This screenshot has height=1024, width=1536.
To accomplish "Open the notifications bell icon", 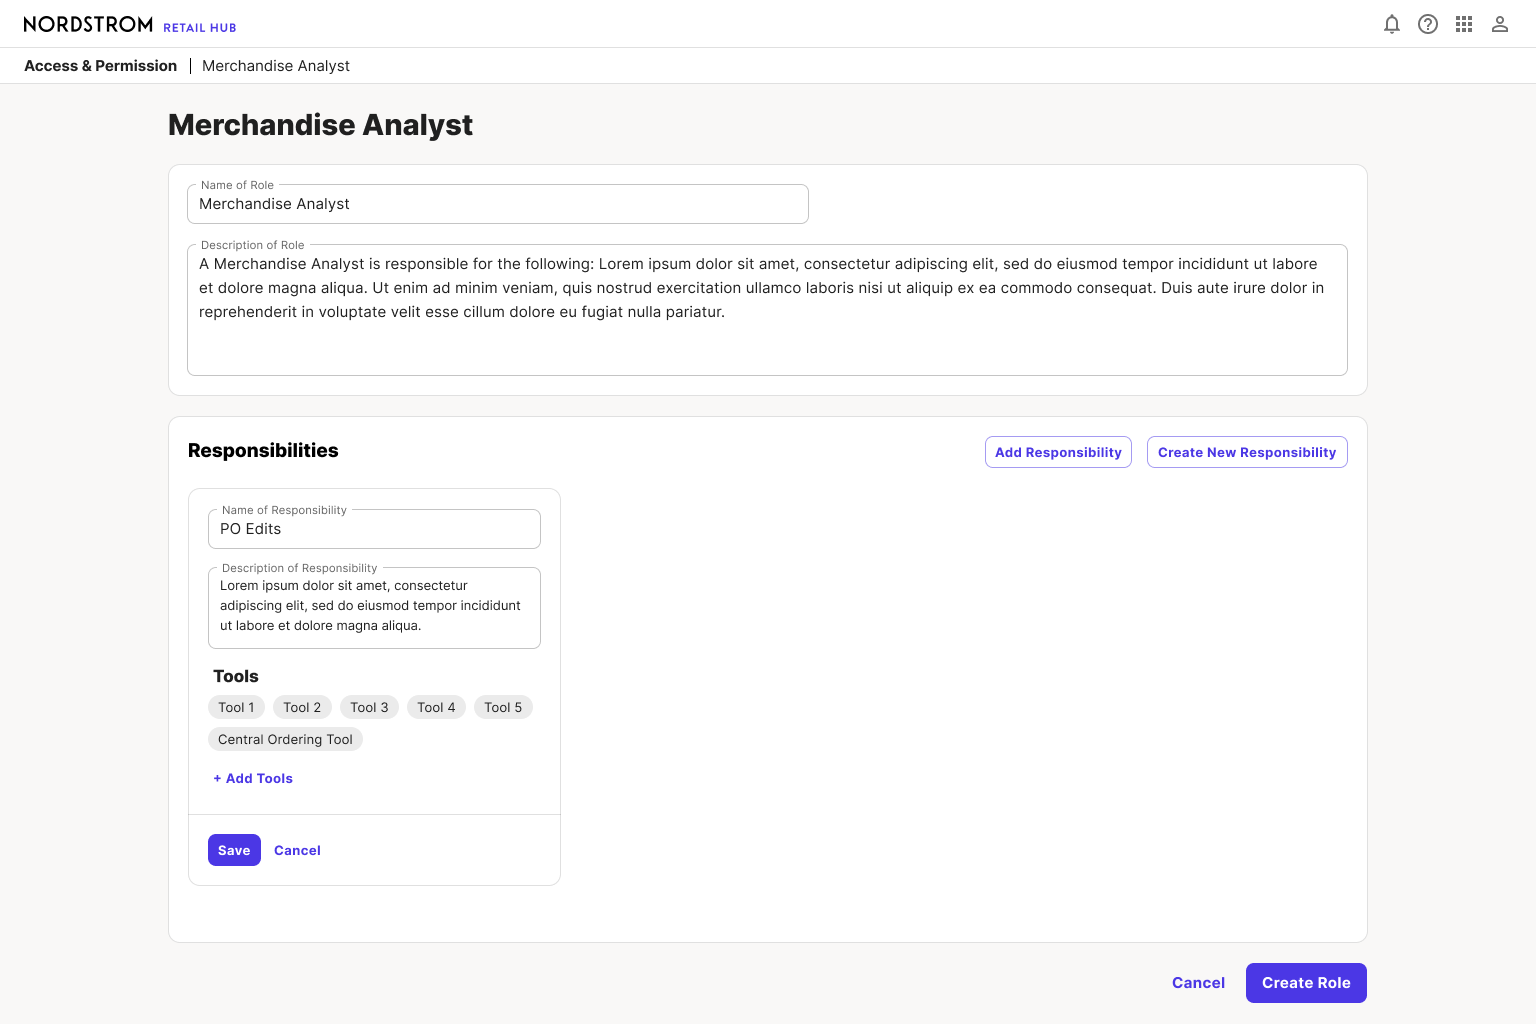I will [1392, 24].
